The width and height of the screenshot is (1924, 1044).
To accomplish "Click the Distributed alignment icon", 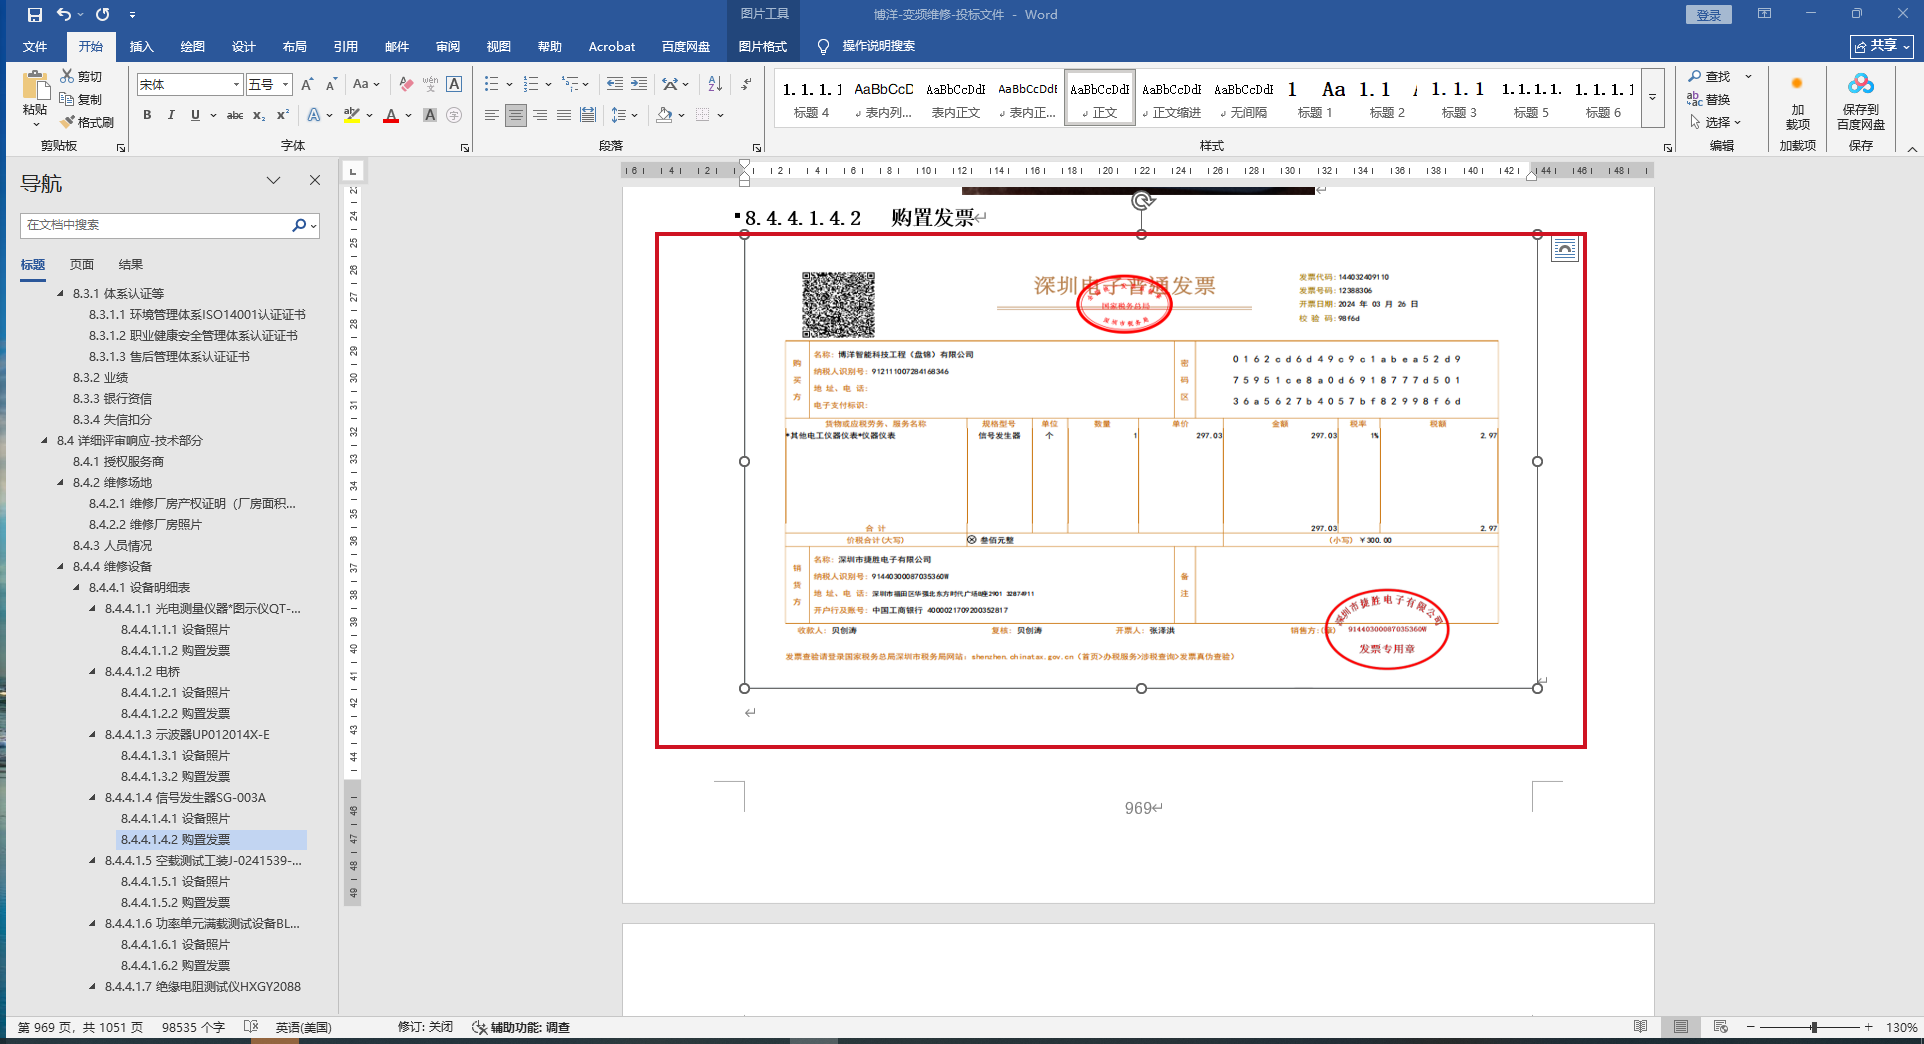I will 588,115.
